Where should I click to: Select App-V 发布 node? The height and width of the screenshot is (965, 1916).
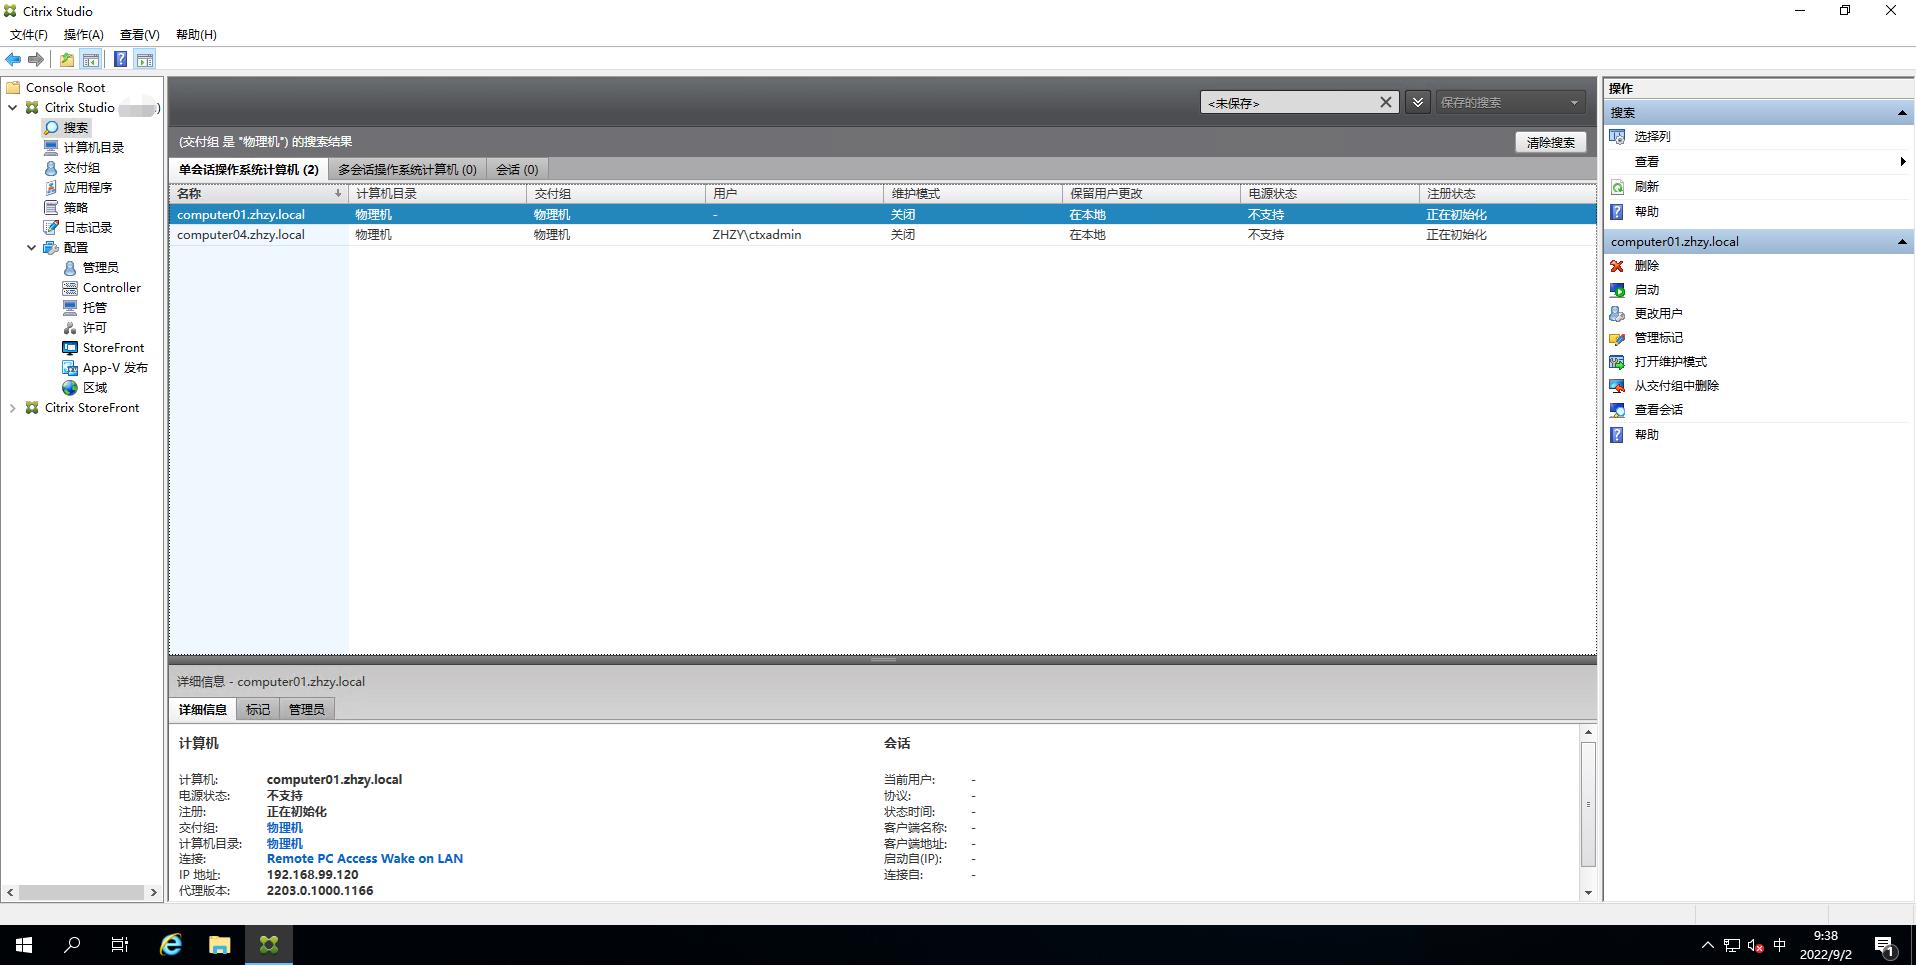click(115, 367)
